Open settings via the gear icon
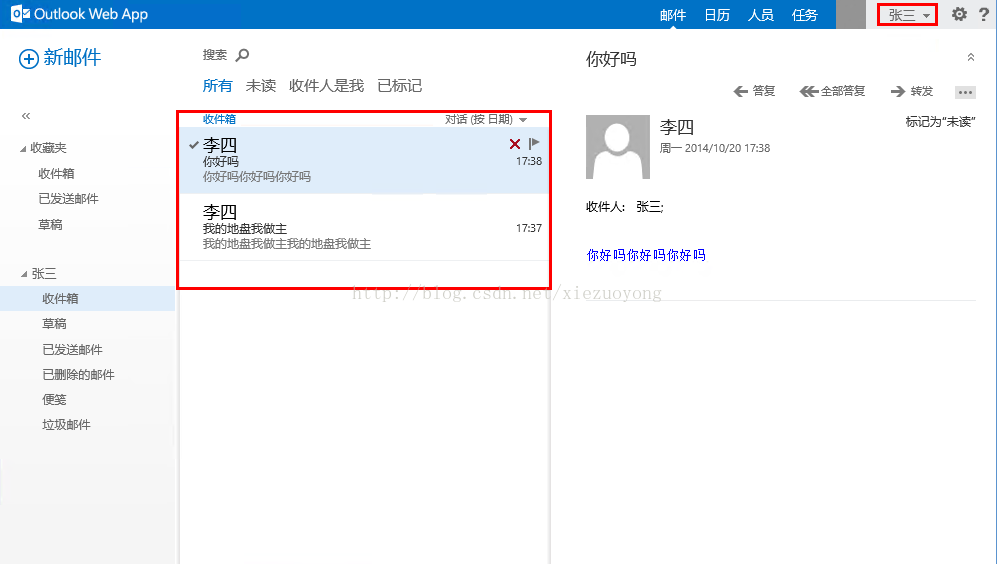 (959, 14)
